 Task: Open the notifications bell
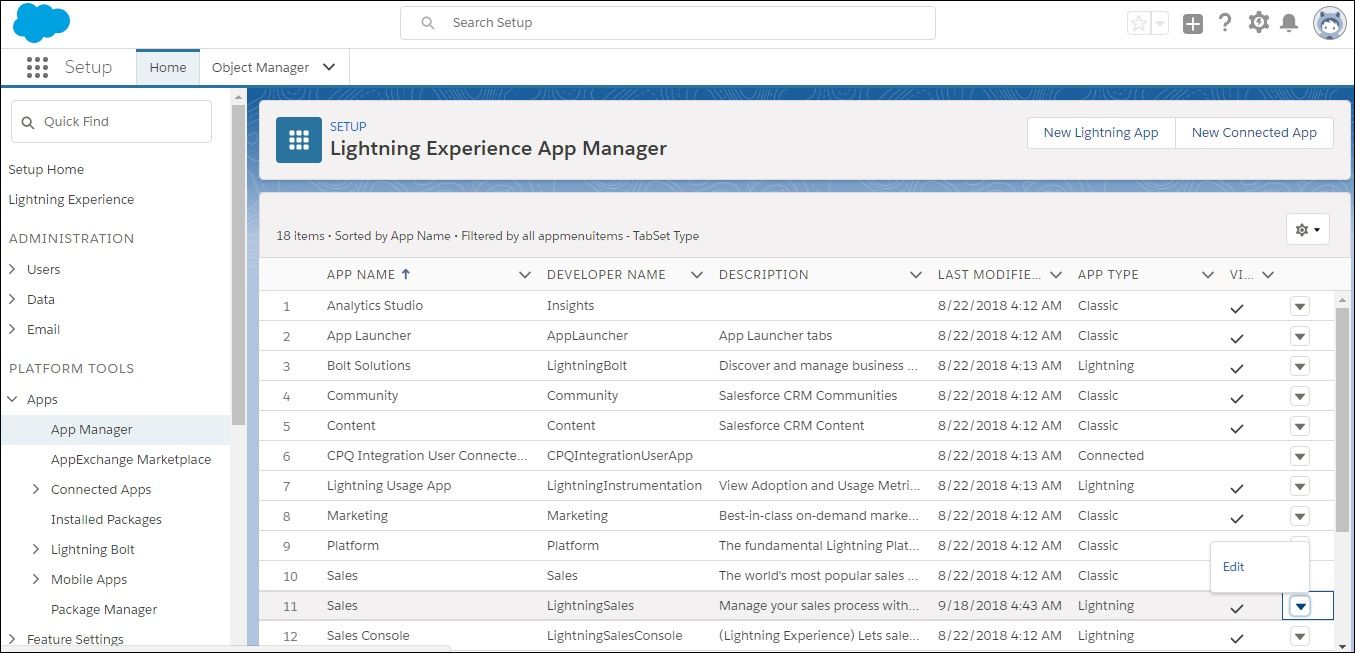(x=1289, y=22)
